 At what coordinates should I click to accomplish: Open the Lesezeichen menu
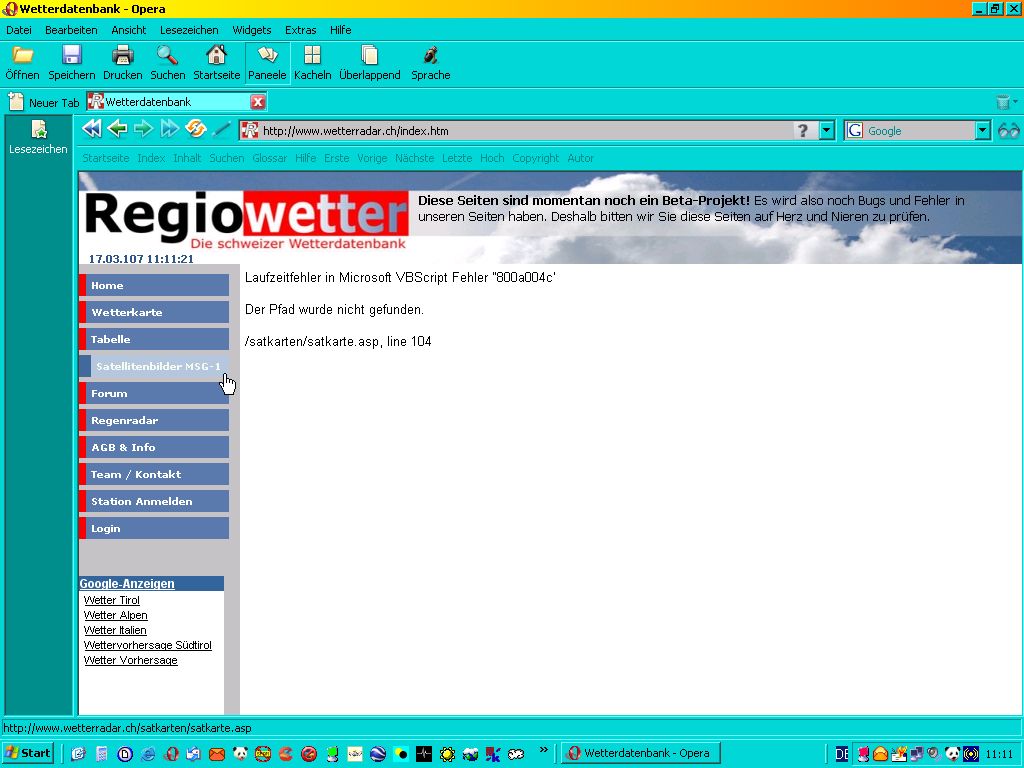pyautogui.click(x=189, y=30)
